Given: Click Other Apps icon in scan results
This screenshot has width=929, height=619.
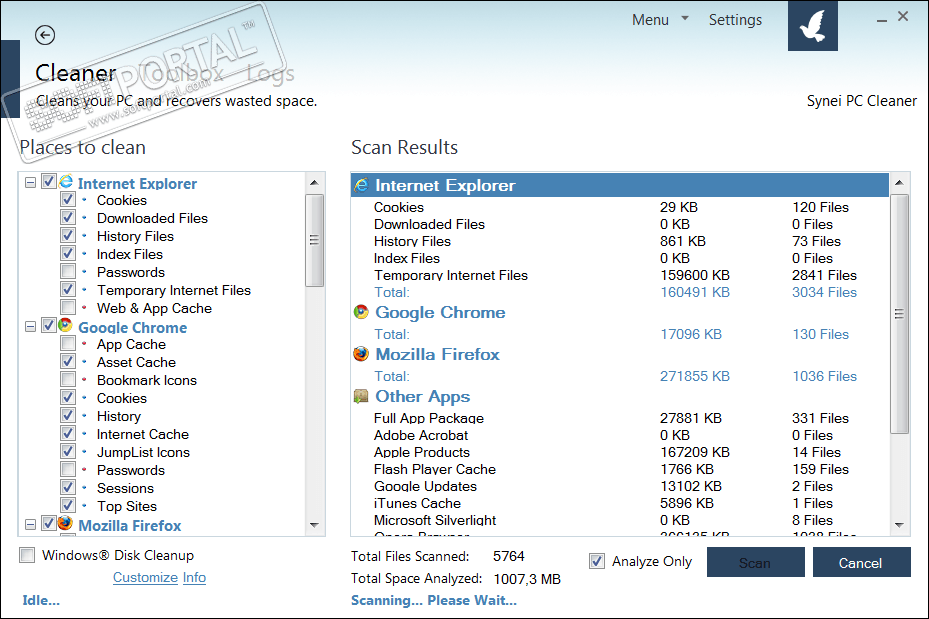Looking at the screenshot, I should (361, 396).
